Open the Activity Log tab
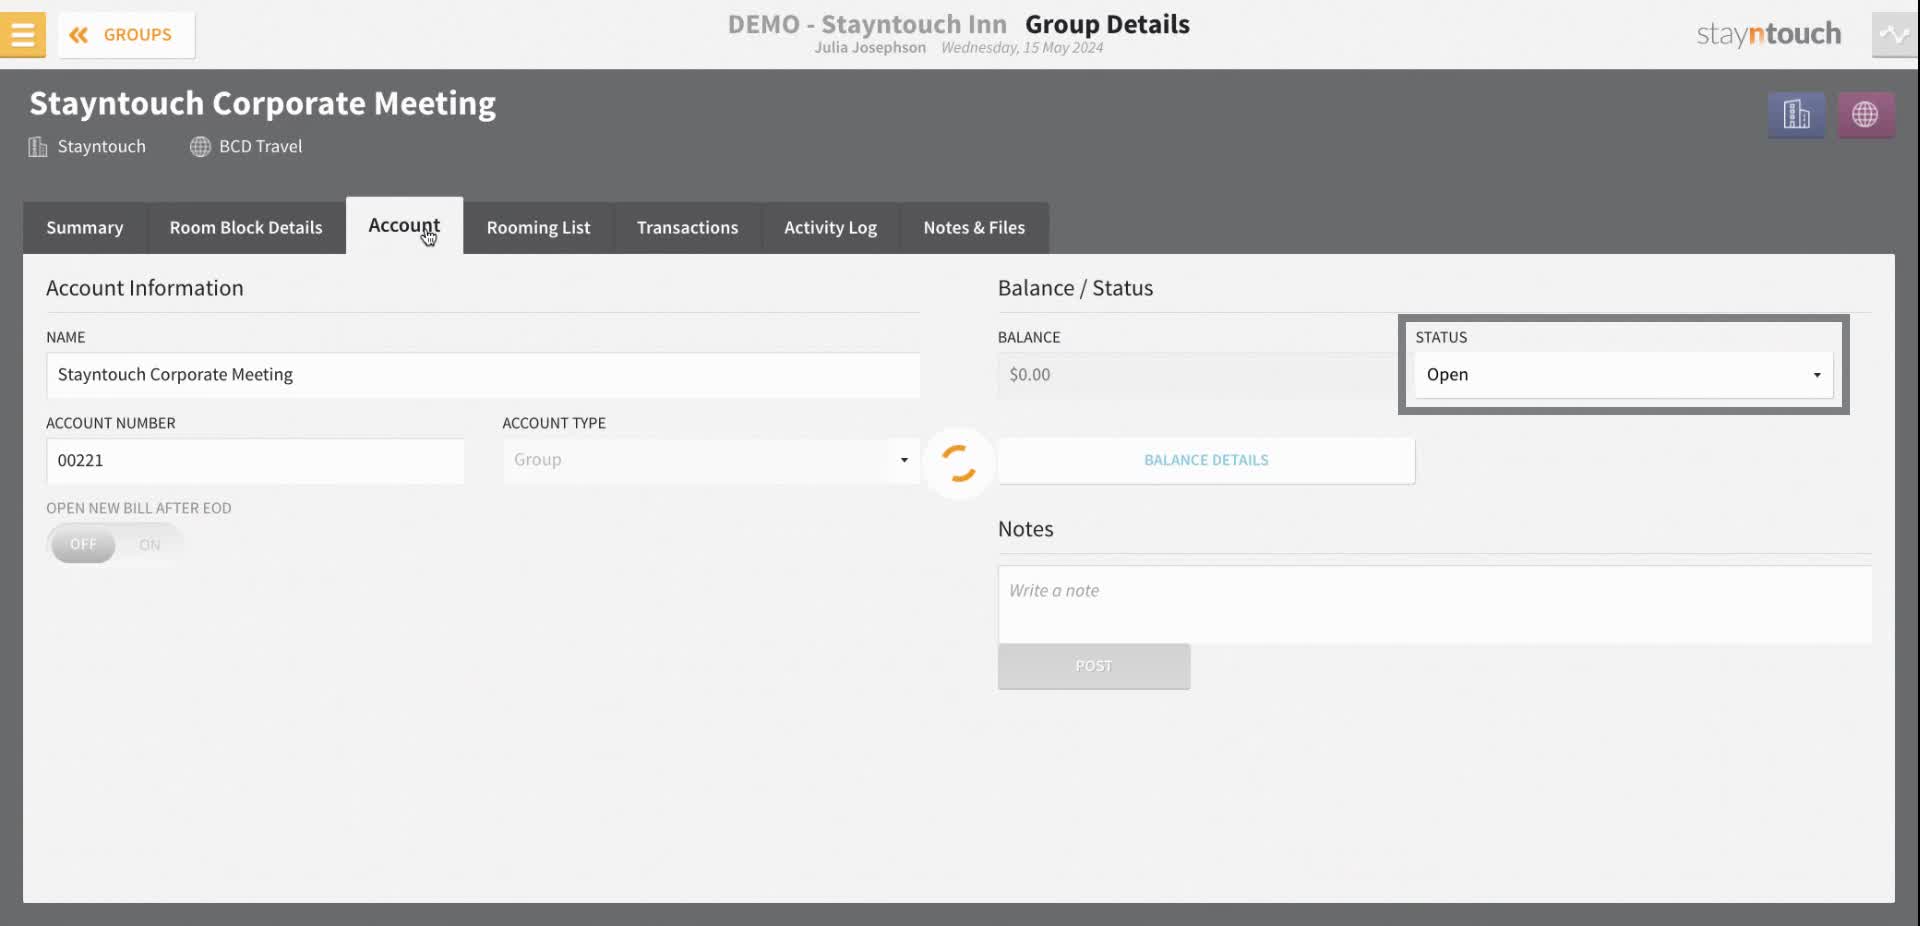 [x=830, y=228]
